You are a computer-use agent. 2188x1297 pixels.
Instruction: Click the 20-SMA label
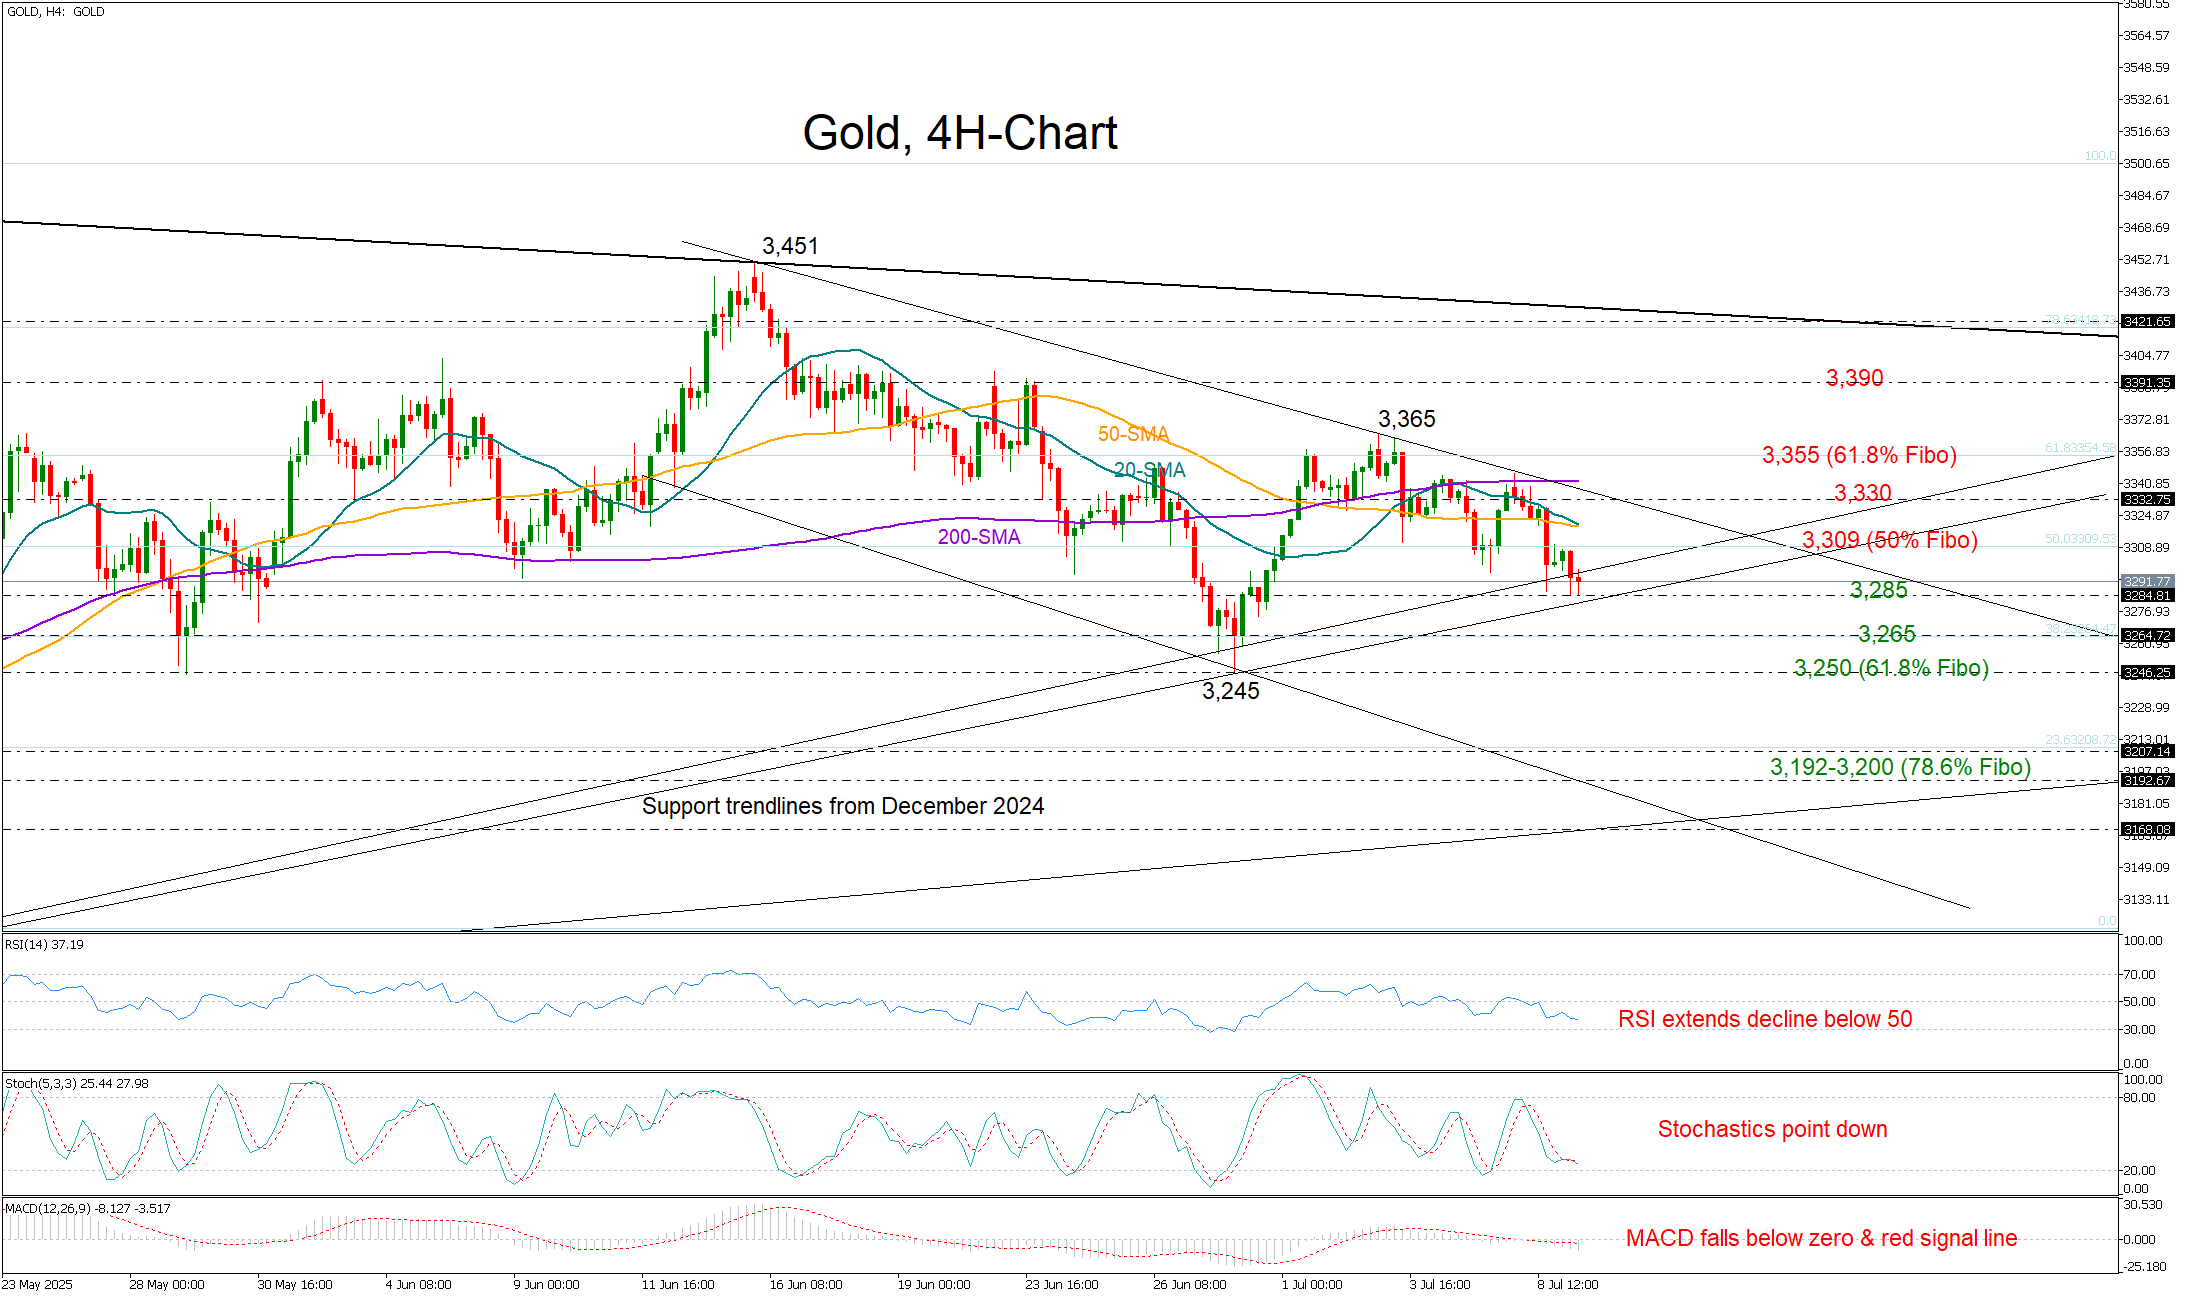coord(1150,470)
